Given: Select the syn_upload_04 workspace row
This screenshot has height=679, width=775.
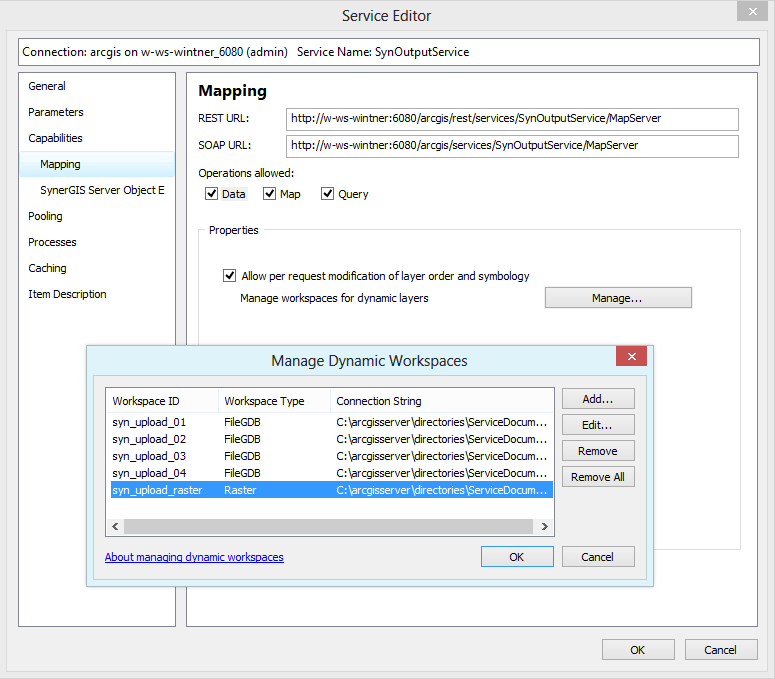Looking at the screenshot, I should pyautogui.click(x=331, y=473).
